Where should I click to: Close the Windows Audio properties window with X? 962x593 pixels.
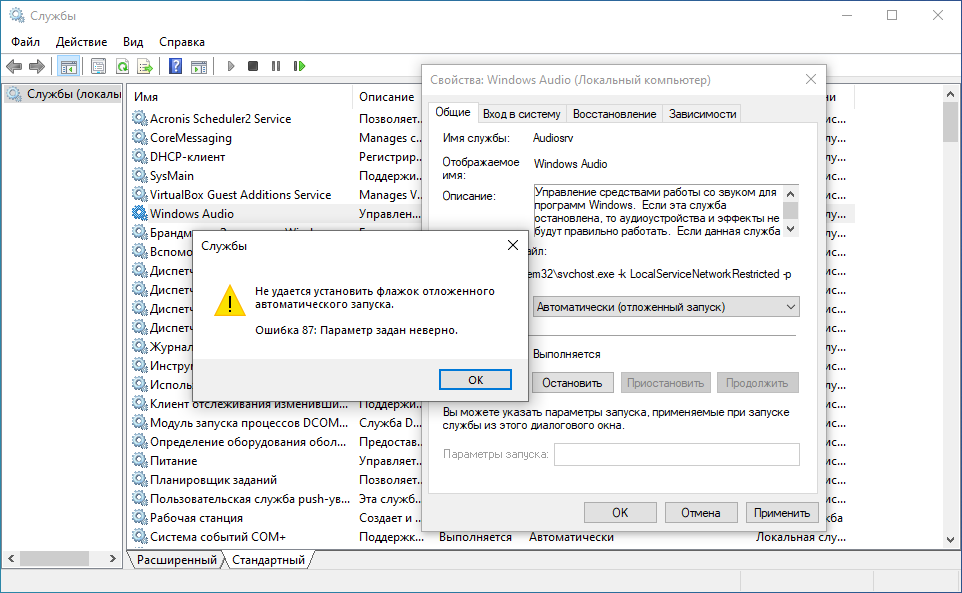pos(811,79)
